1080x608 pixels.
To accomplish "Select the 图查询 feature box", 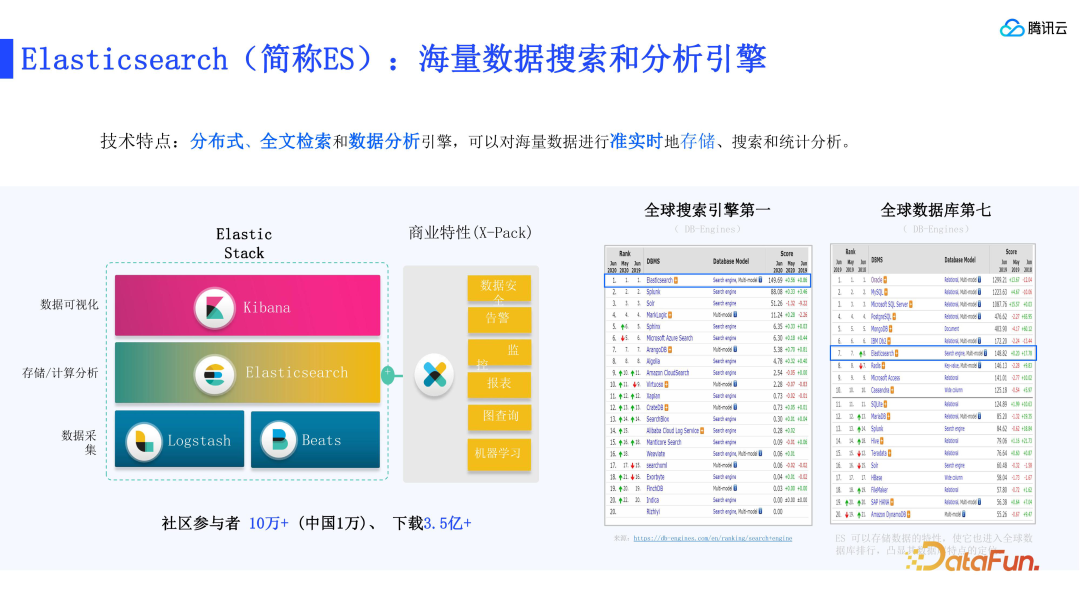I will click(x=498, y=416).
